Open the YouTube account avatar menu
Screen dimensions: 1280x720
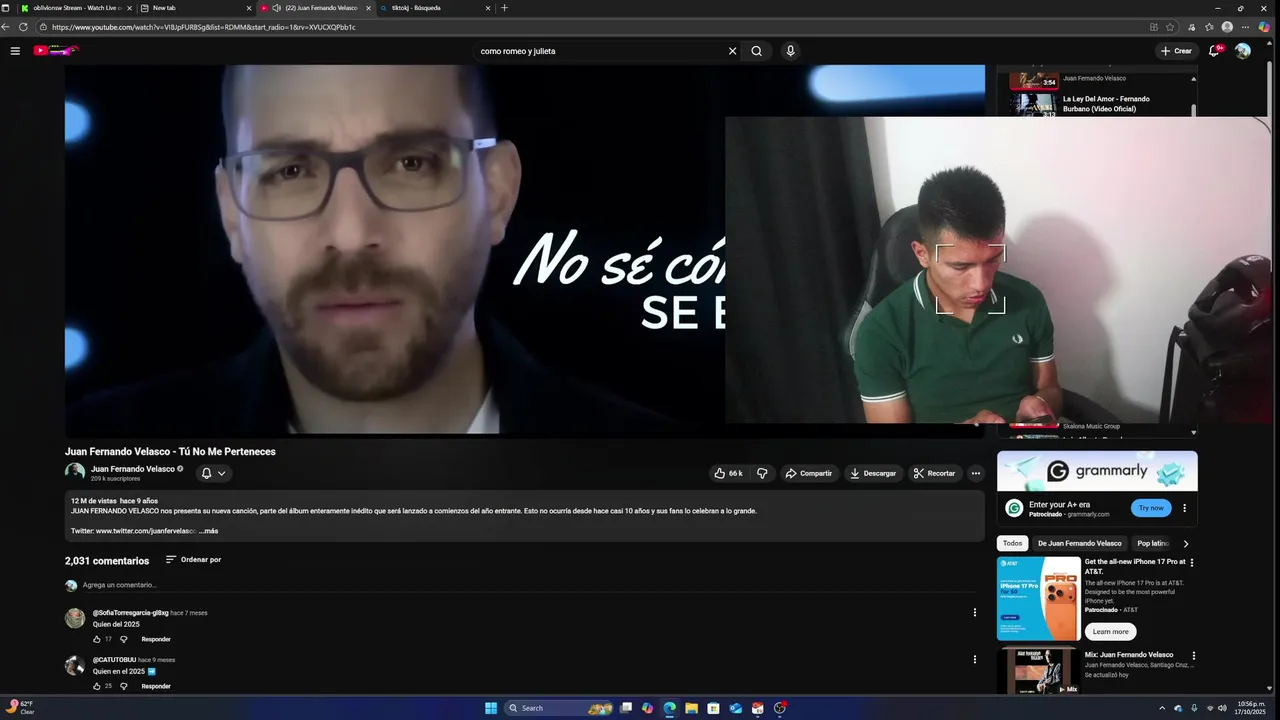click(x=1243, y=51)
